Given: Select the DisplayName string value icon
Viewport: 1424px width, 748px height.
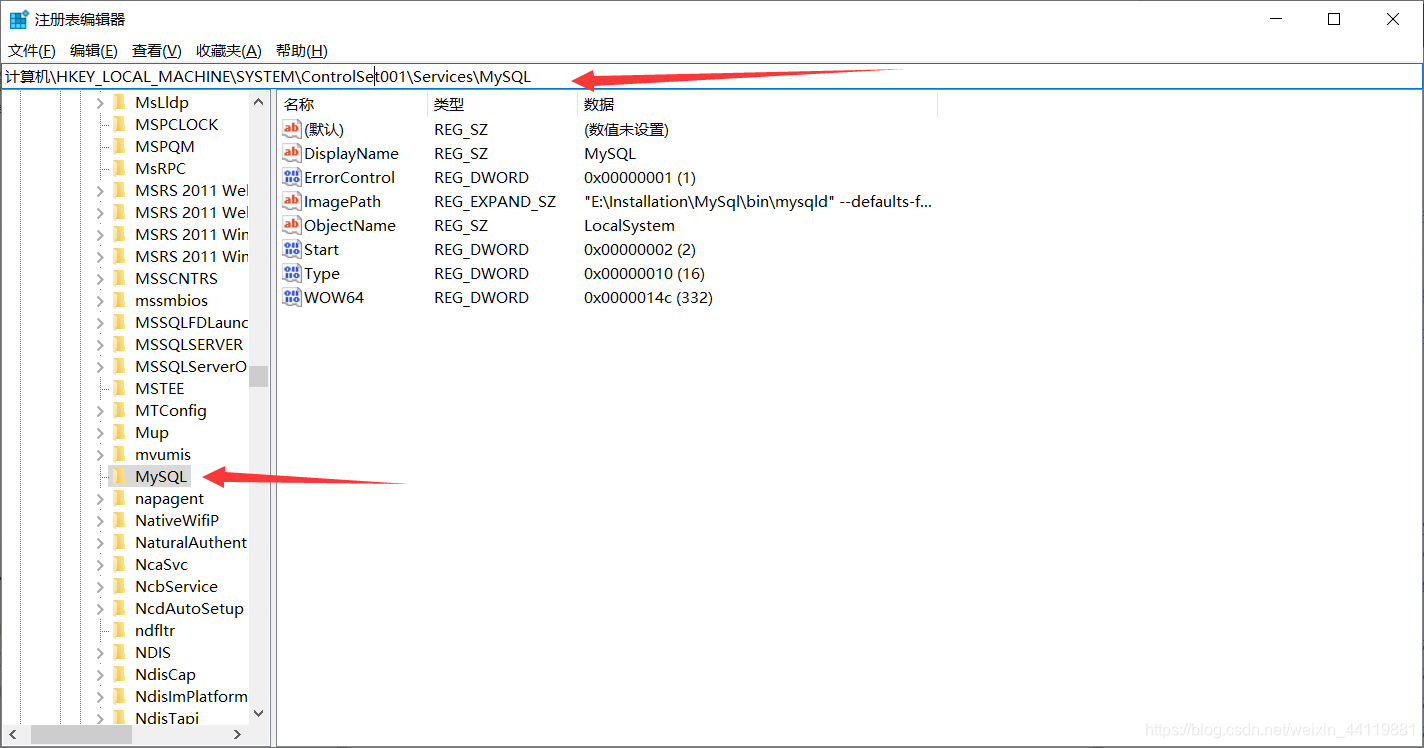Looking at the screenshot, I should pos(292,153).
